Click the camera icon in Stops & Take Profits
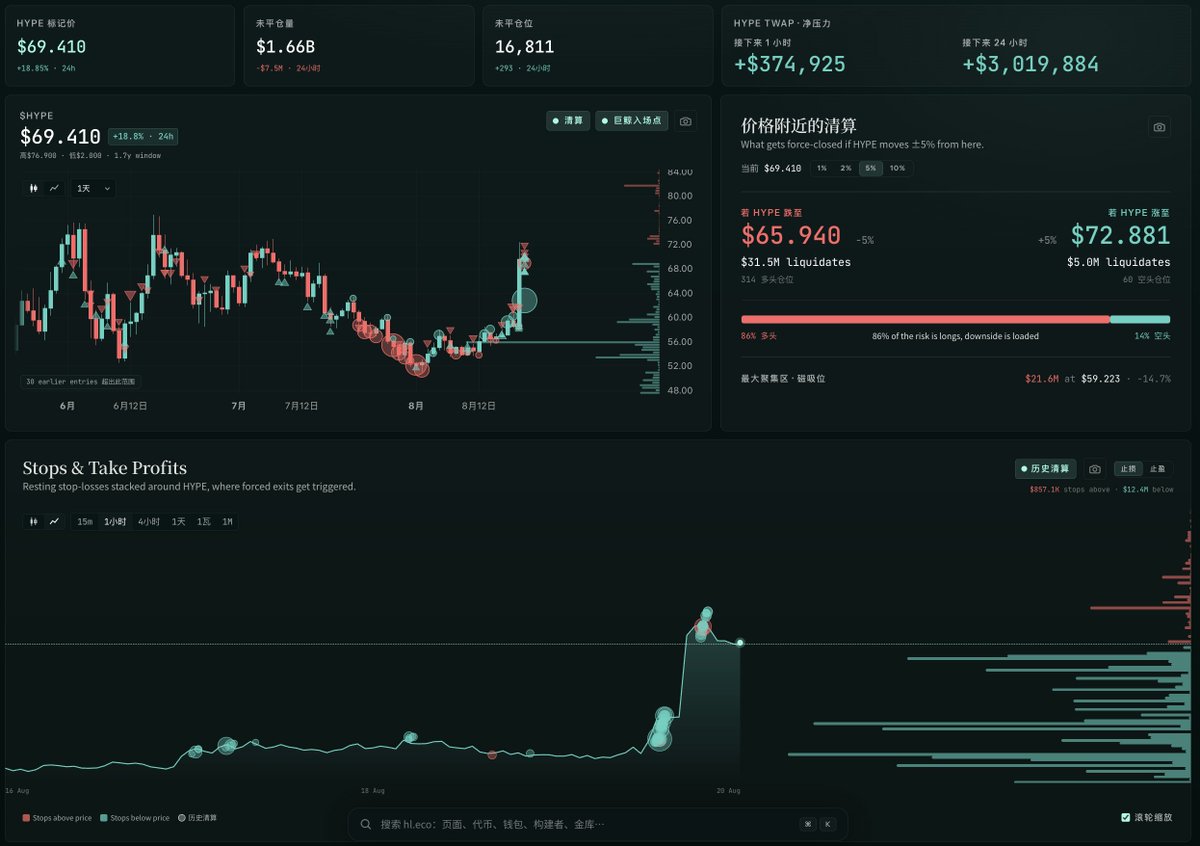The image size is (1200, 846). [x=1095, y=469]
